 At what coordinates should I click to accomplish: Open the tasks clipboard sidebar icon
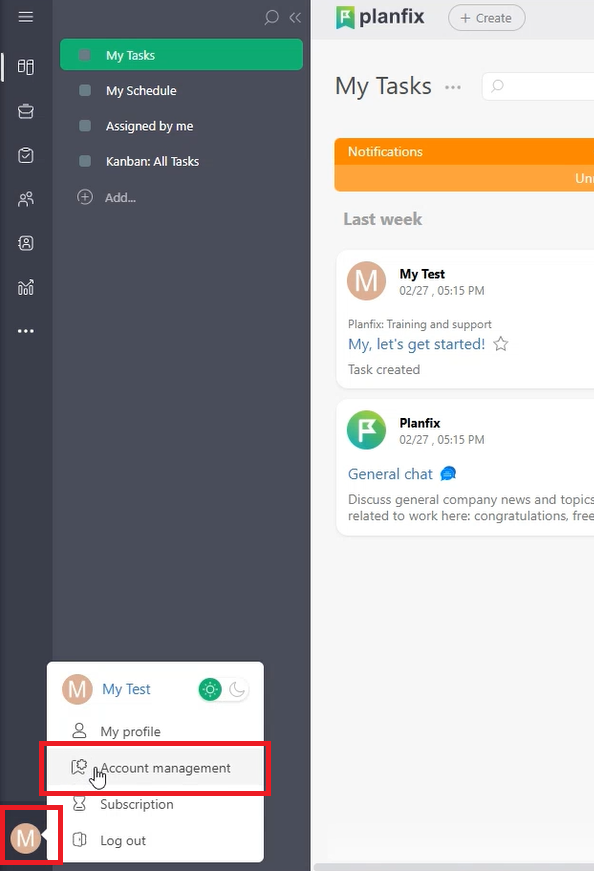coord(26,155)
